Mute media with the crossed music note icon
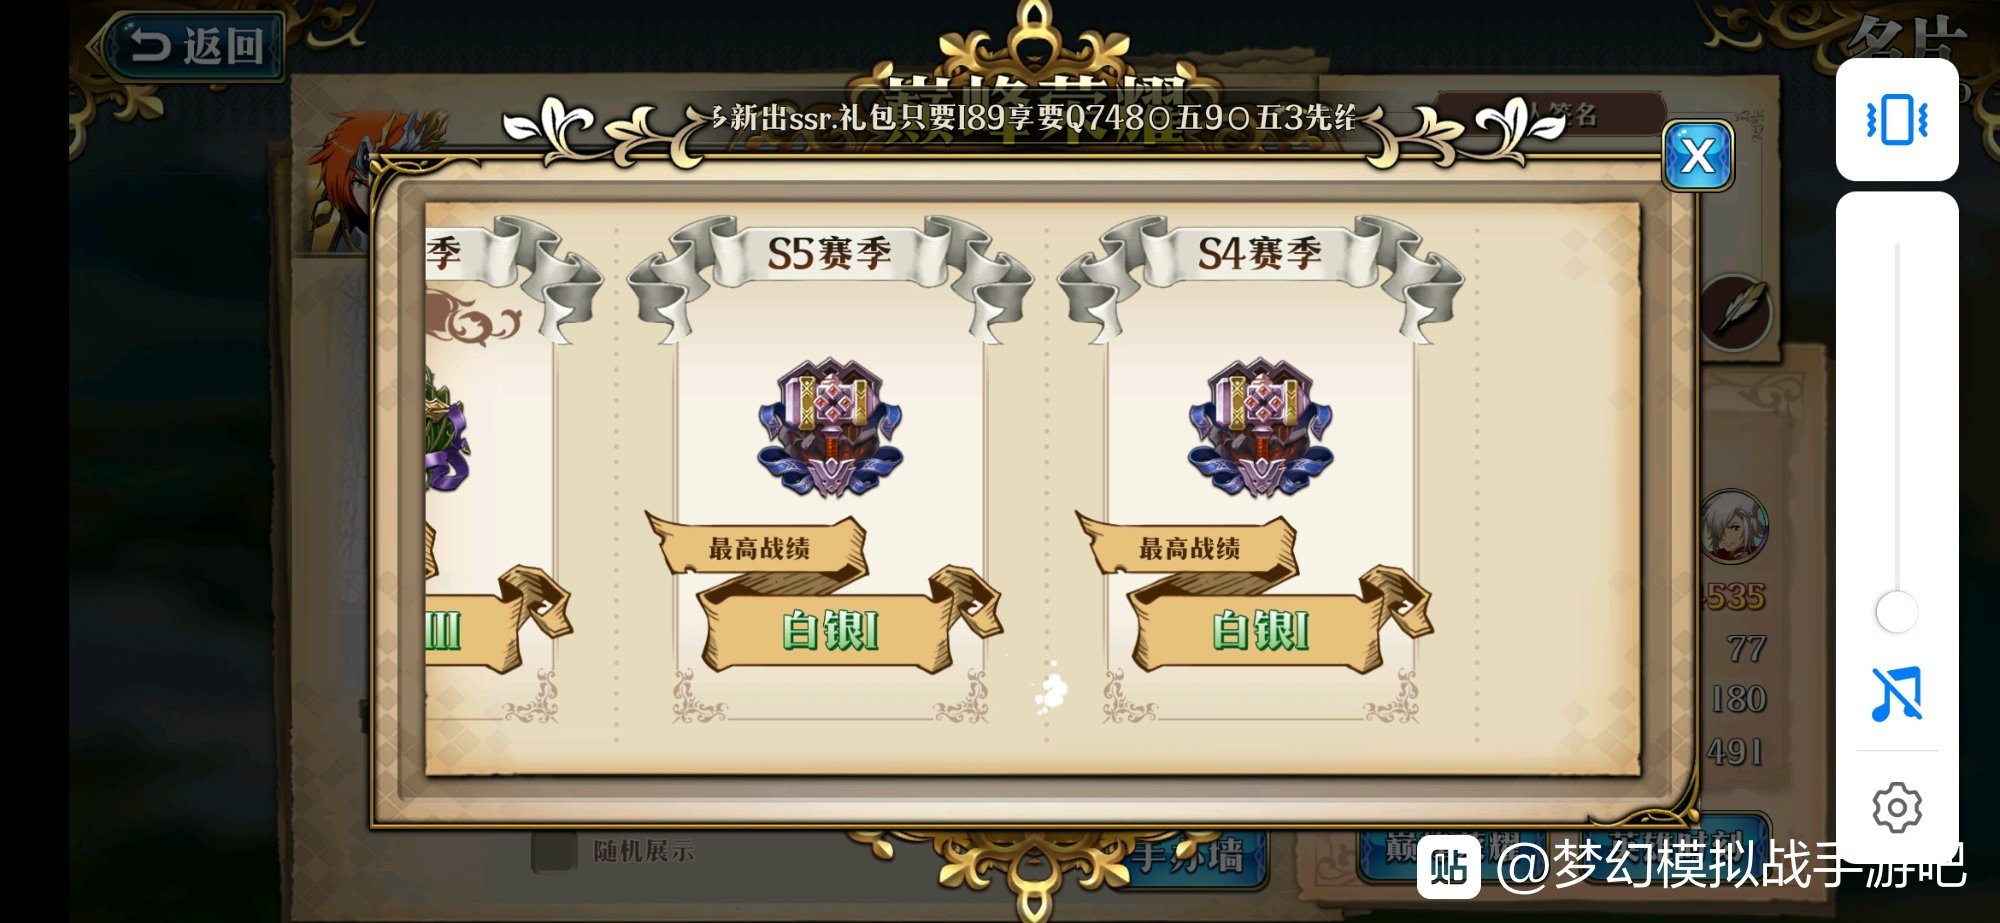This screenshot has width=2000, height=923. point(1896,693)
